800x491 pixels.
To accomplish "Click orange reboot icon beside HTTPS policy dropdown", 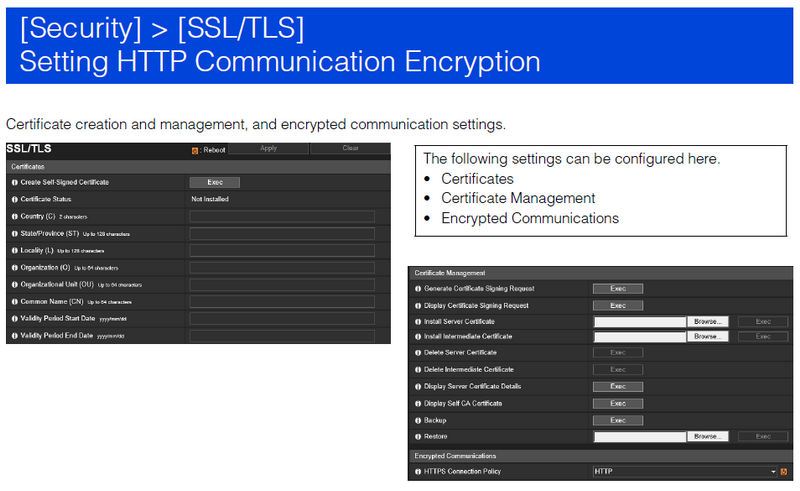I will (785, 471).
